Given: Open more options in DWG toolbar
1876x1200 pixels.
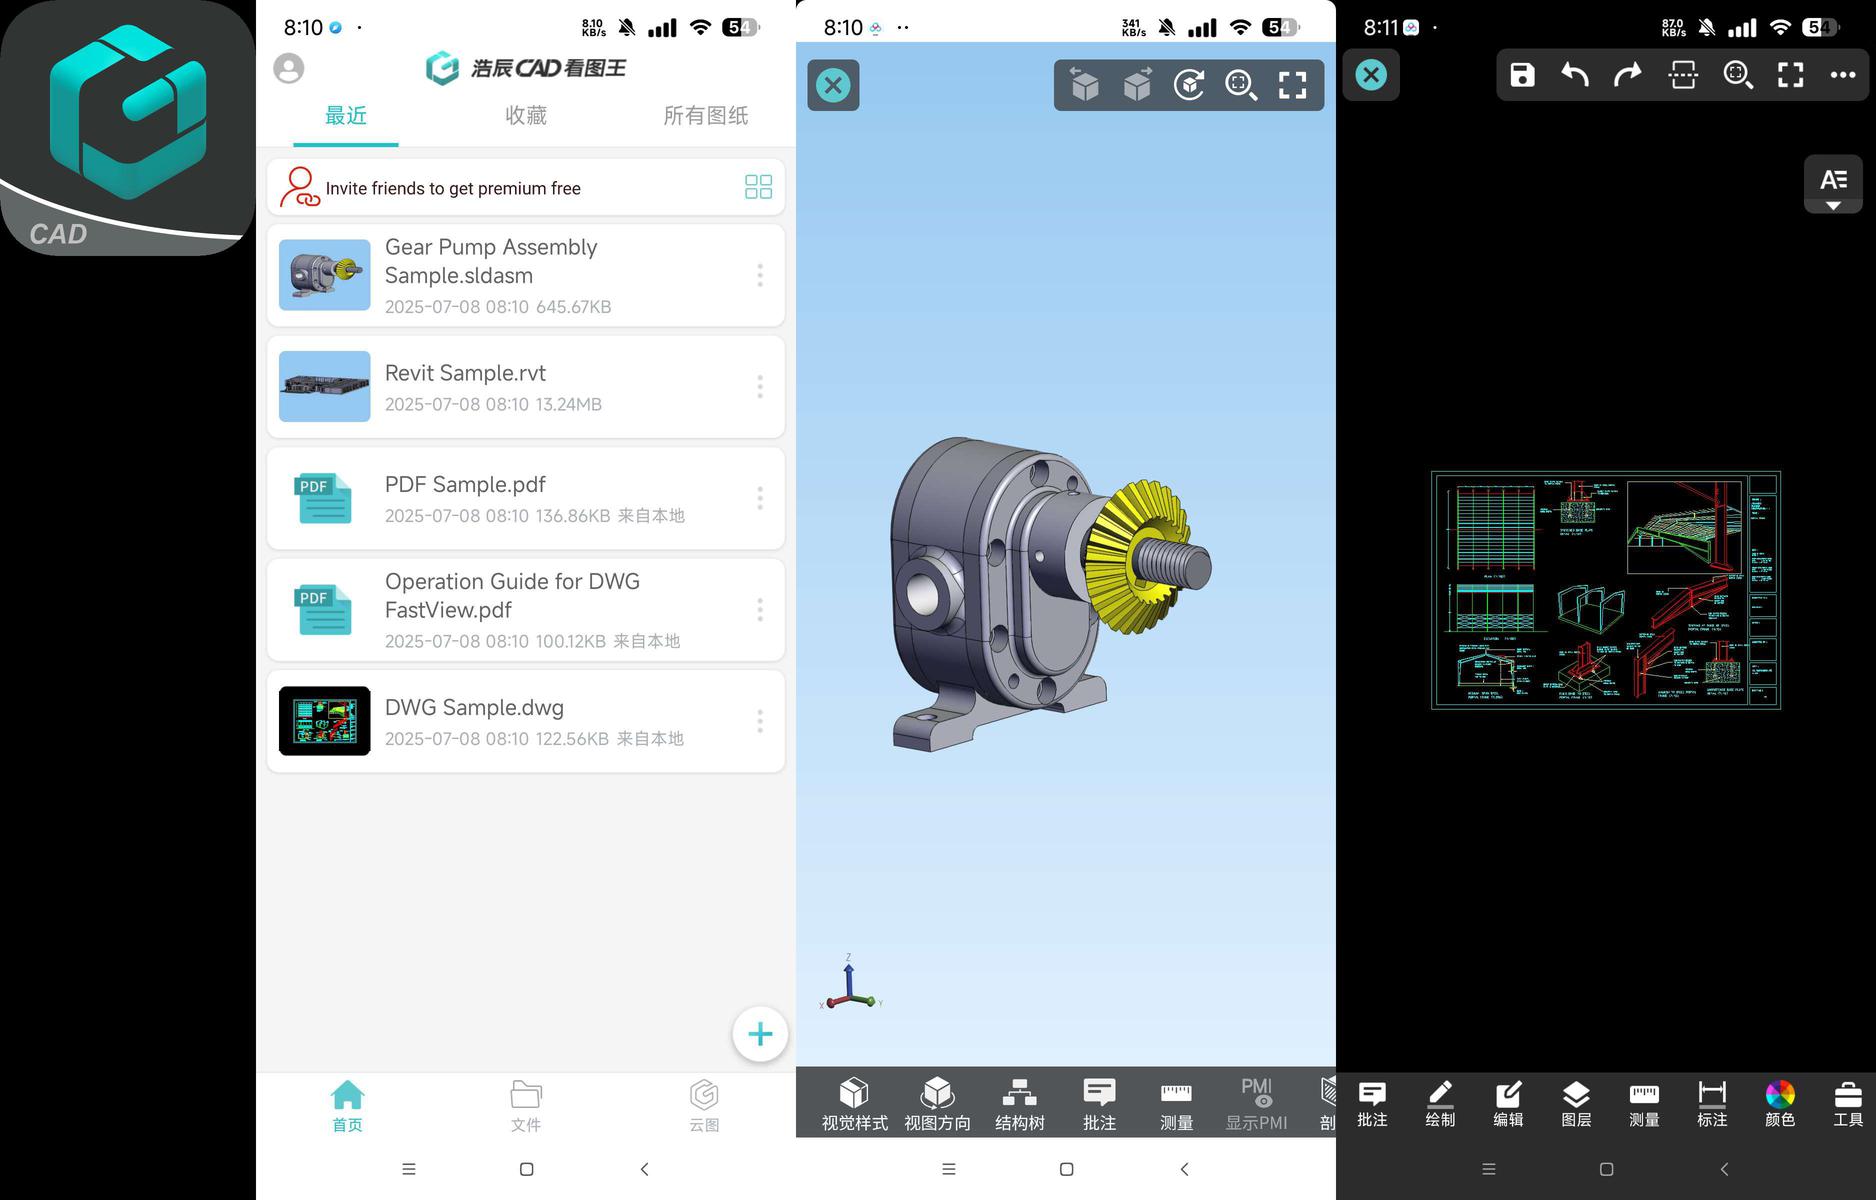Looking at the screenshot, I should point(1842,75).
